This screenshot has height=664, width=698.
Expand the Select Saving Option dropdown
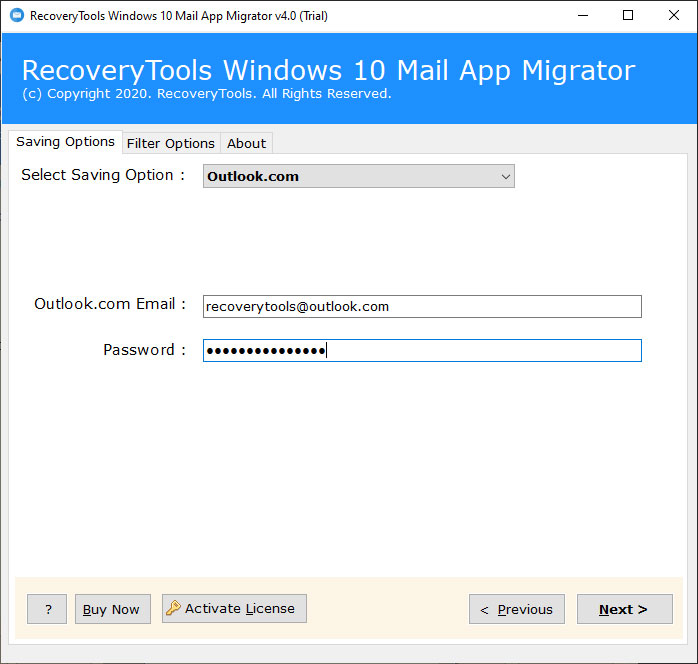(359, 176)
